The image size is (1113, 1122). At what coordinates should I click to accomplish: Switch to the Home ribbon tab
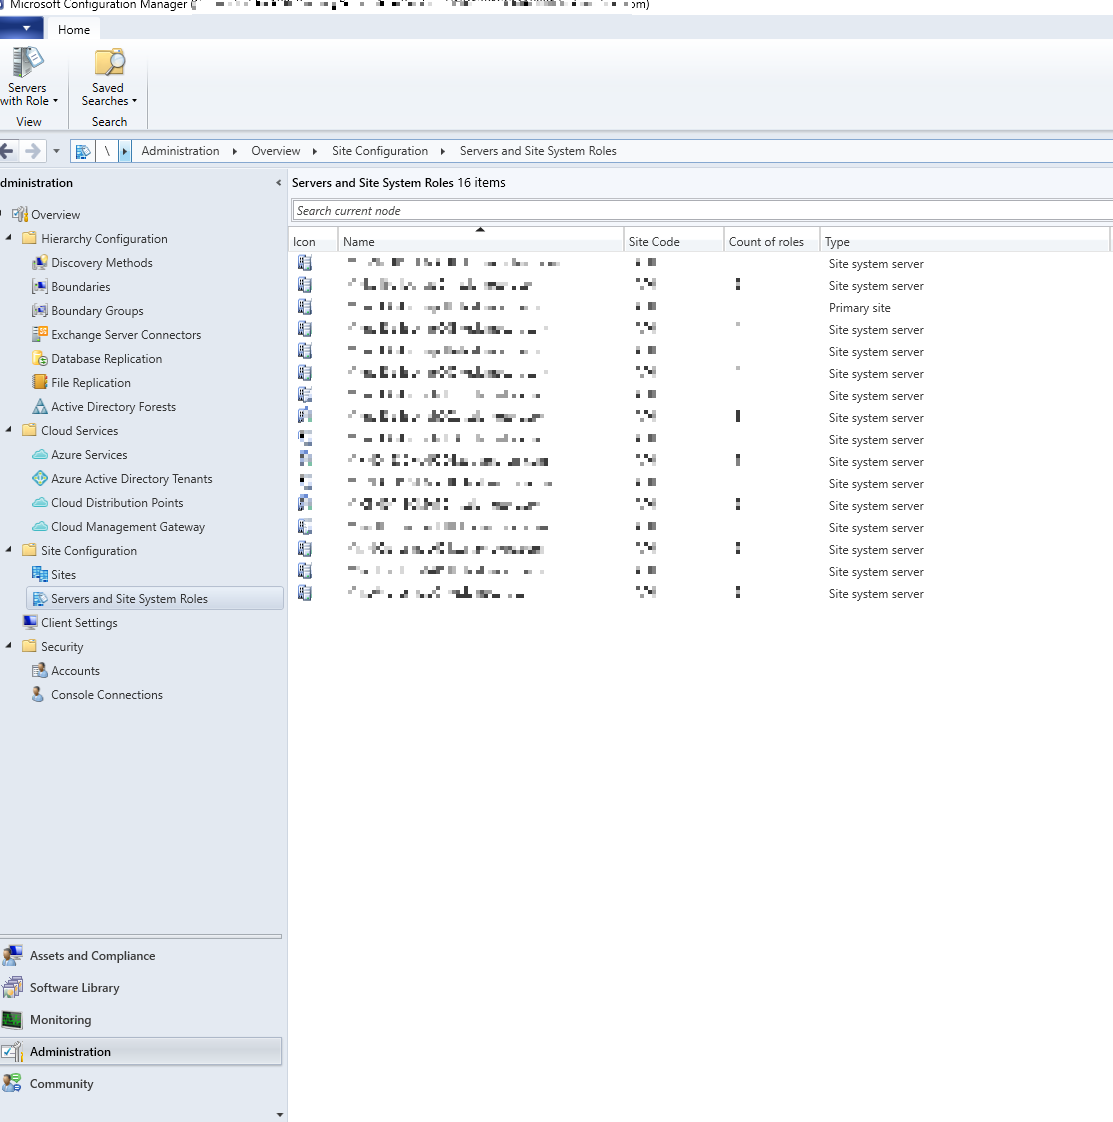click(x=74, y=29)
